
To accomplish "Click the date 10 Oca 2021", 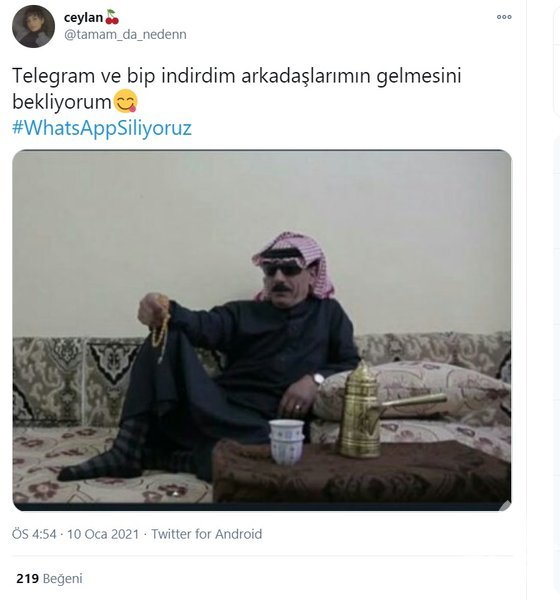I will click(x=103, y=534).
